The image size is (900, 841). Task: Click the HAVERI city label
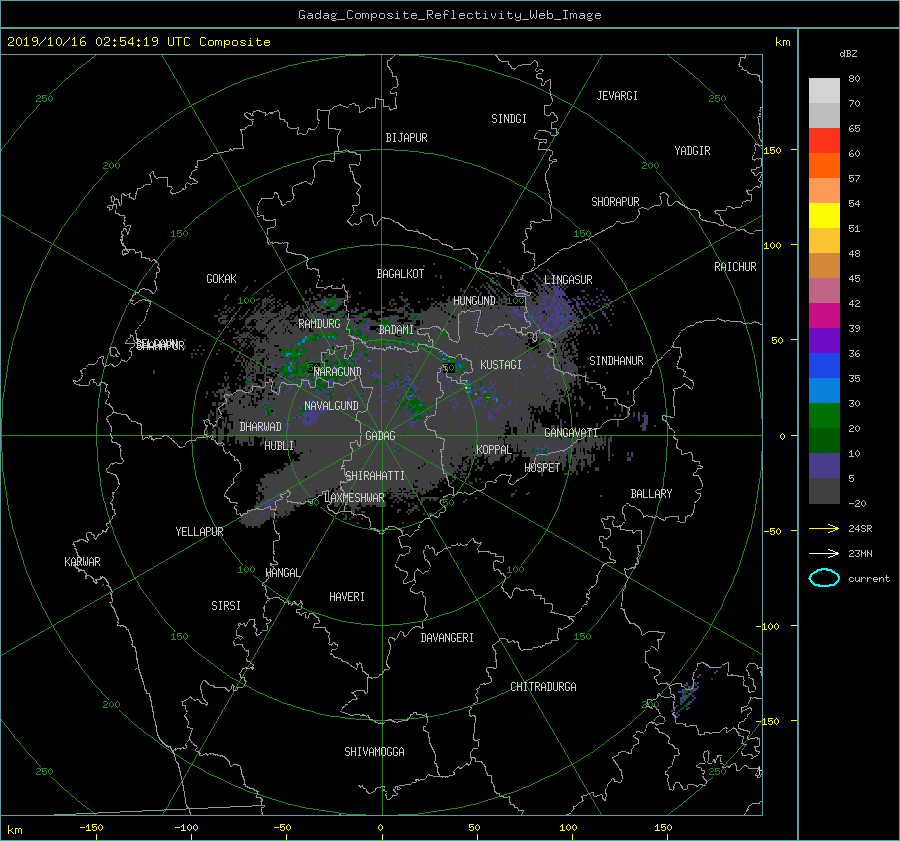347,597
